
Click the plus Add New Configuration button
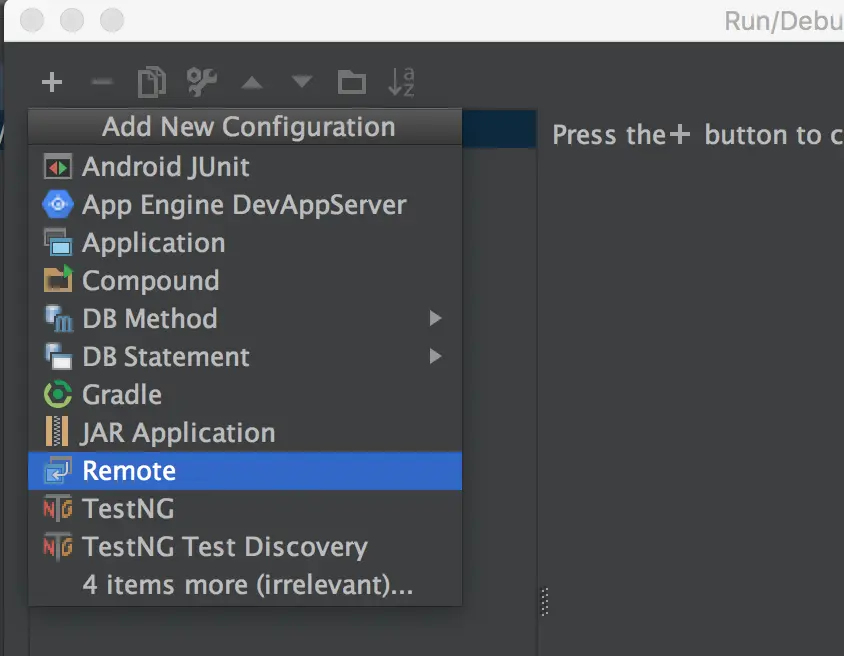(52, 82)
